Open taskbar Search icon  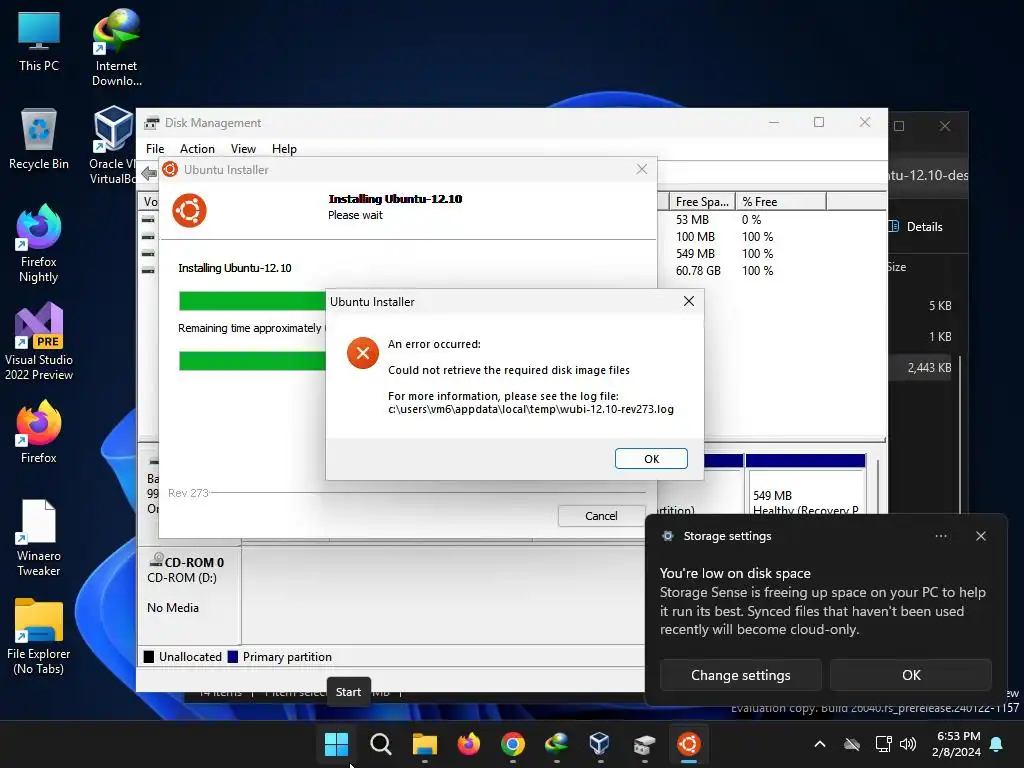coord(380,744)
